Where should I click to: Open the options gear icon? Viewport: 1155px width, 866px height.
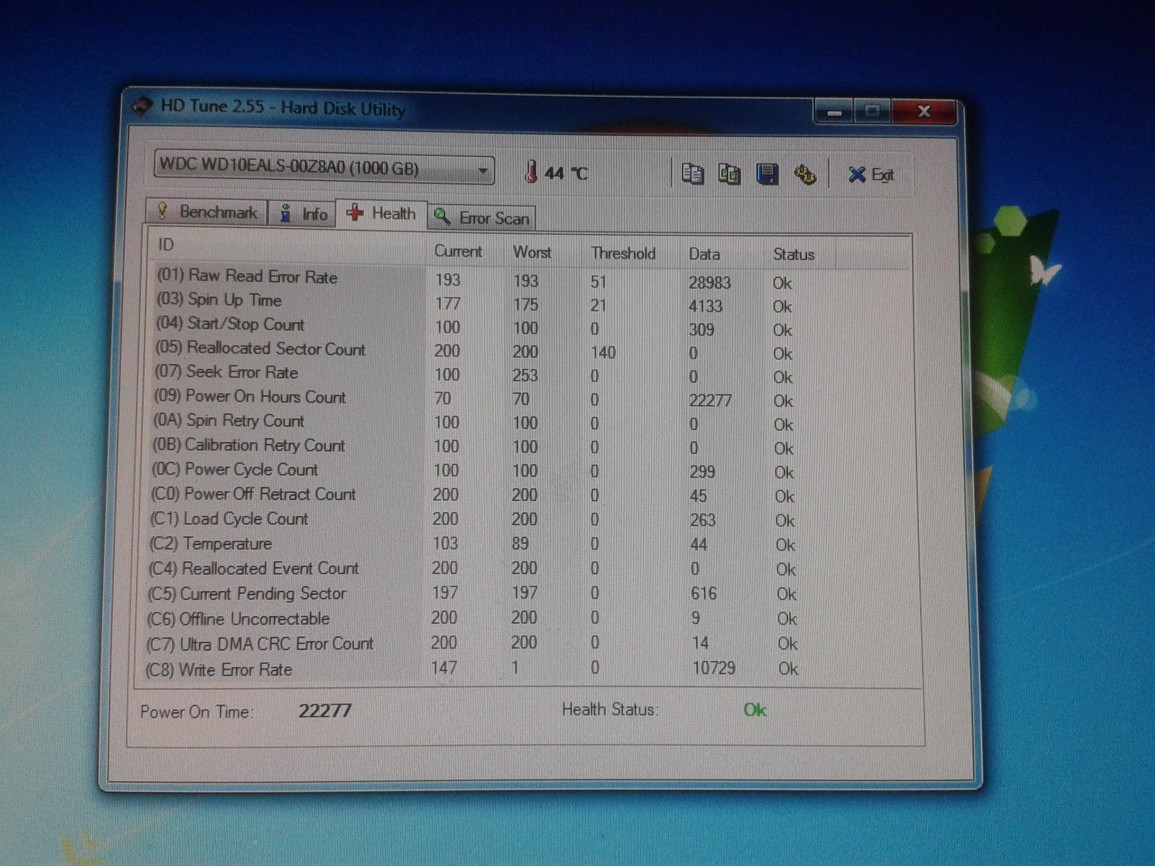[804, 175]
